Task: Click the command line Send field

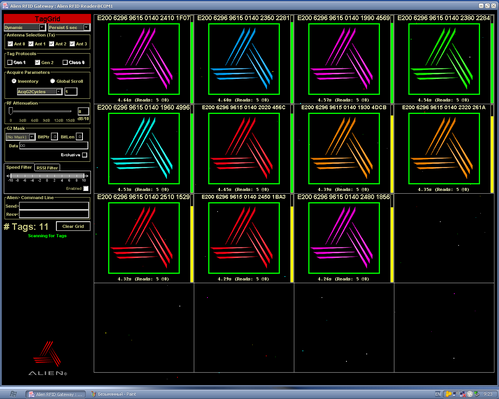Action: pos(54,206)
